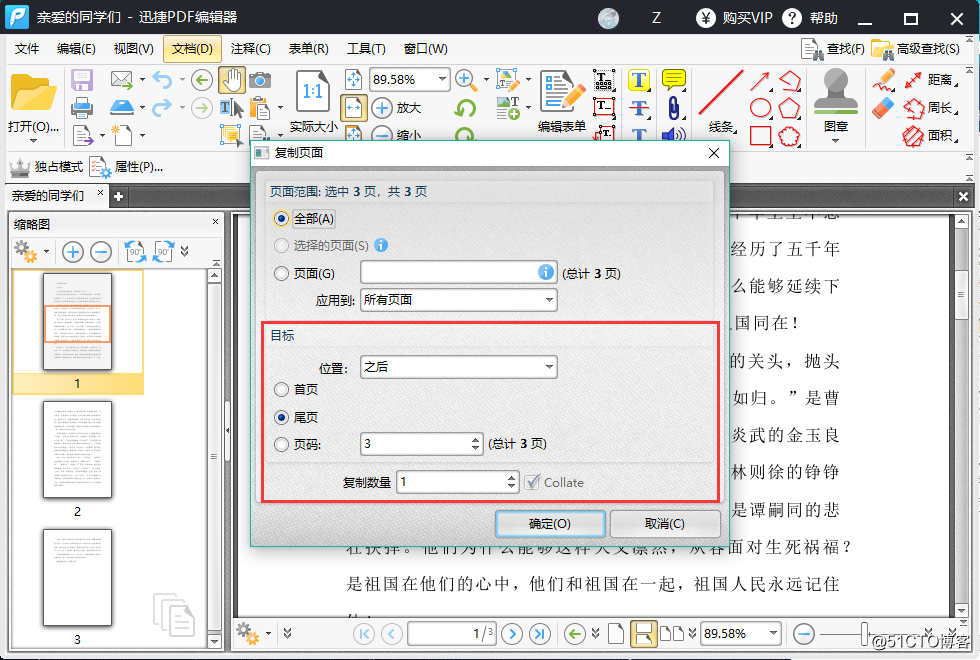Select the red oval shape tool
980x660 pixels.
pos(760,108)
